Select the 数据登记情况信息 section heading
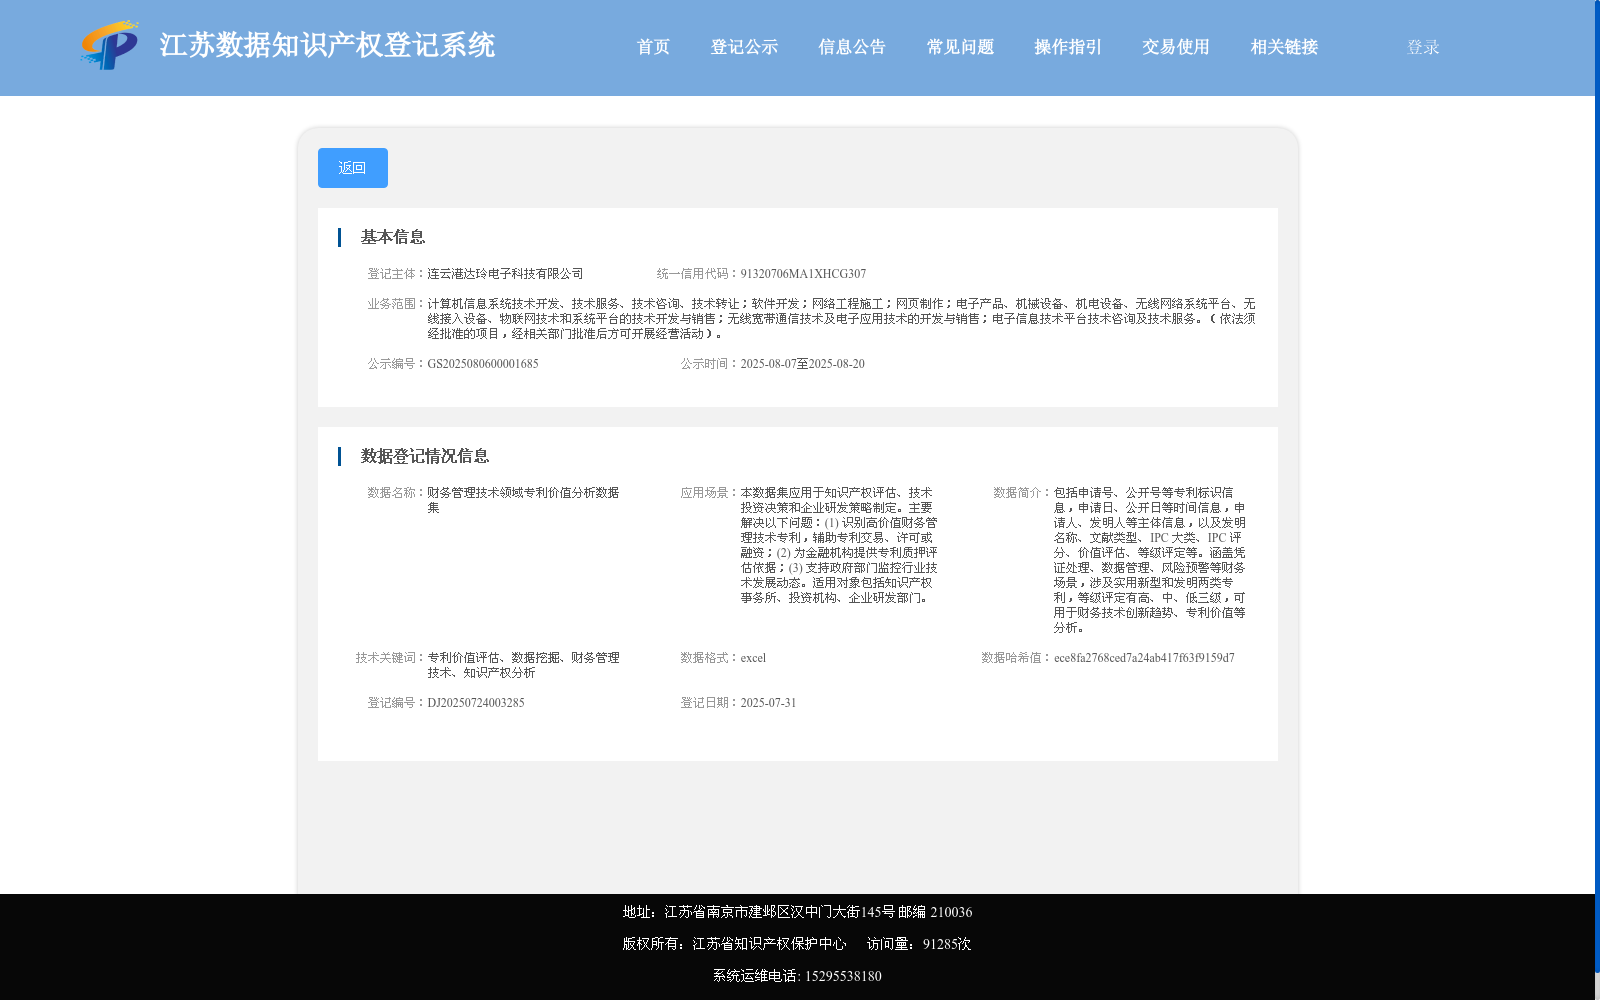Screen dimensions: 1600x1000 (x=425, y=456)
